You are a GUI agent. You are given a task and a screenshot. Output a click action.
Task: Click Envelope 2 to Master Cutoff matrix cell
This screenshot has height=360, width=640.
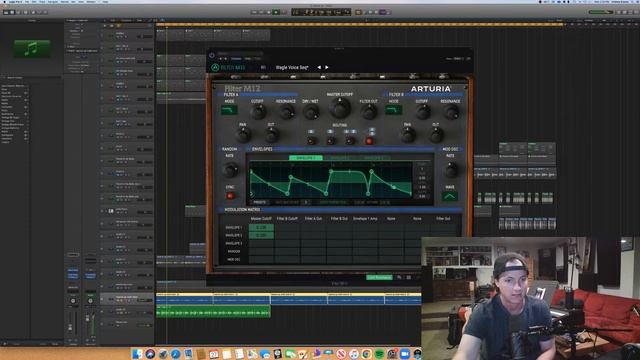point(261,236)
